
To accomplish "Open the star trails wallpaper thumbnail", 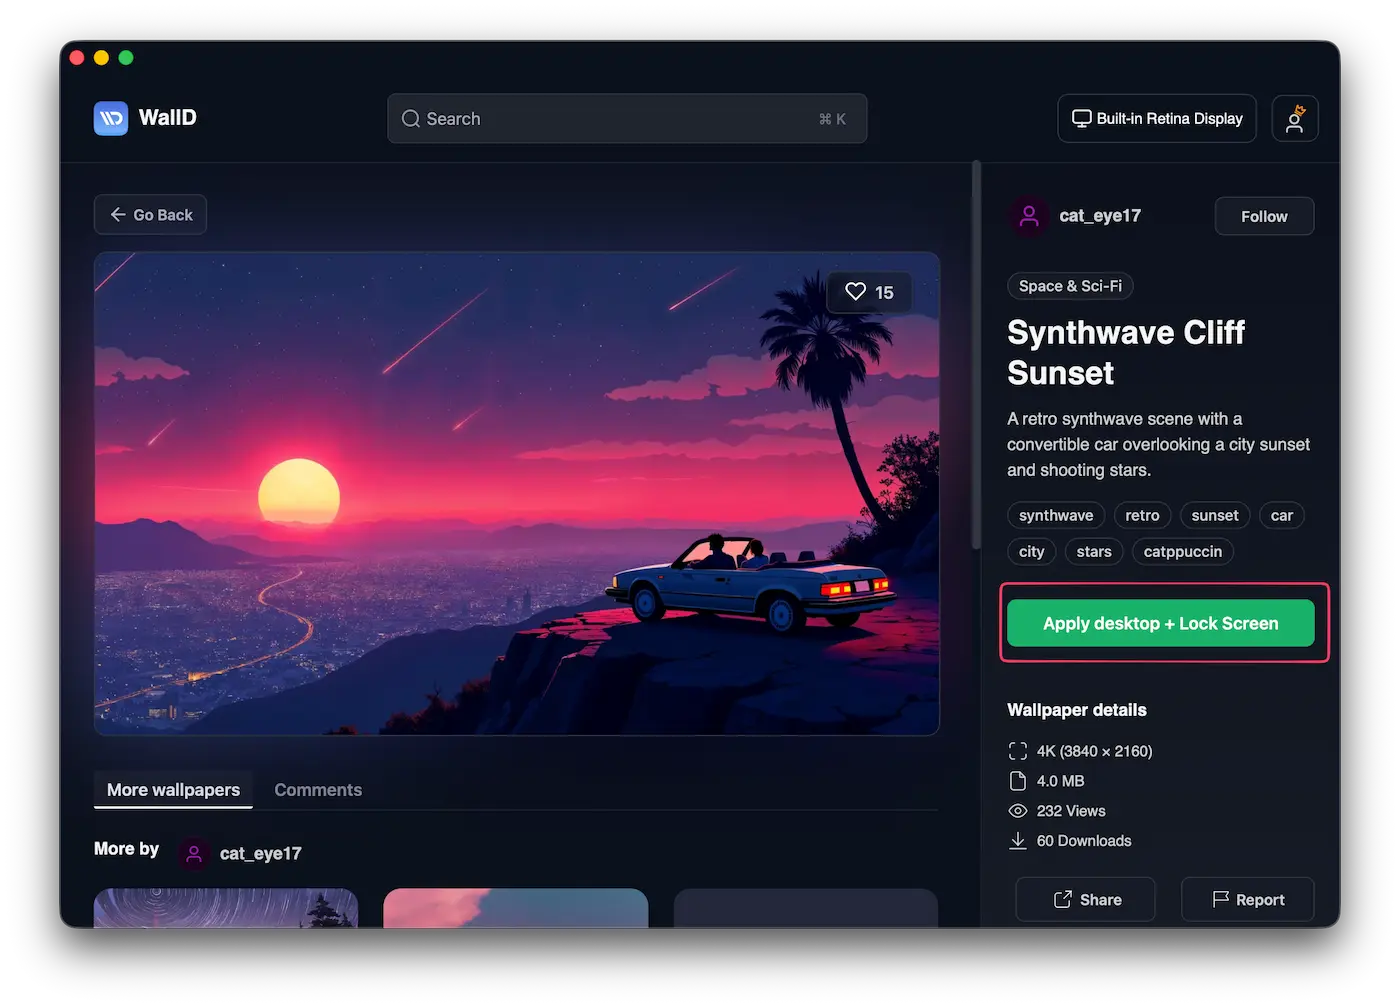I will (x=226, y=908).
